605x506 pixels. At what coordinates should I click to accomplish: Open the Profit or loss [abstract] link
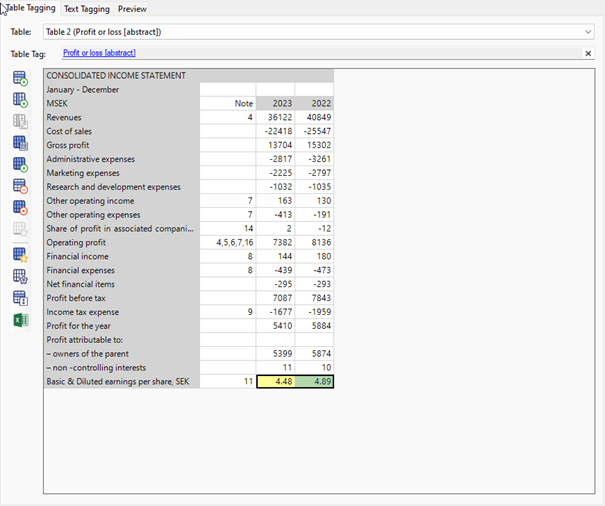click(99, 53)
